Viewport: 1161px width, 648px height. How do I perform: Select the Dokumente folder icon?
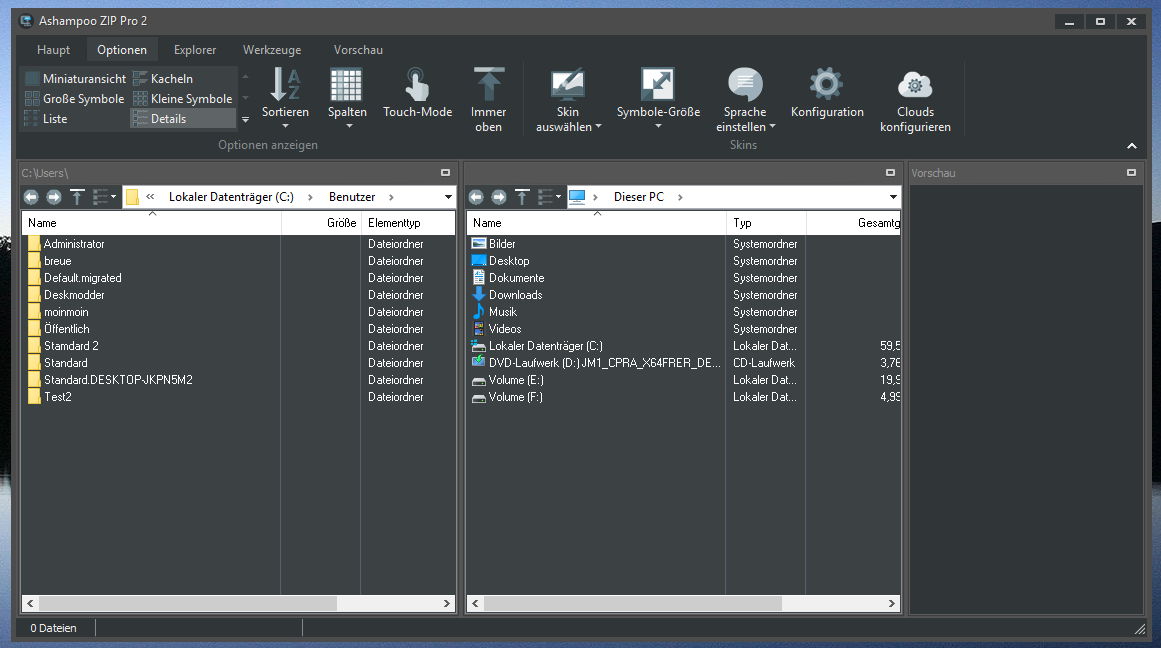(479, 278)
